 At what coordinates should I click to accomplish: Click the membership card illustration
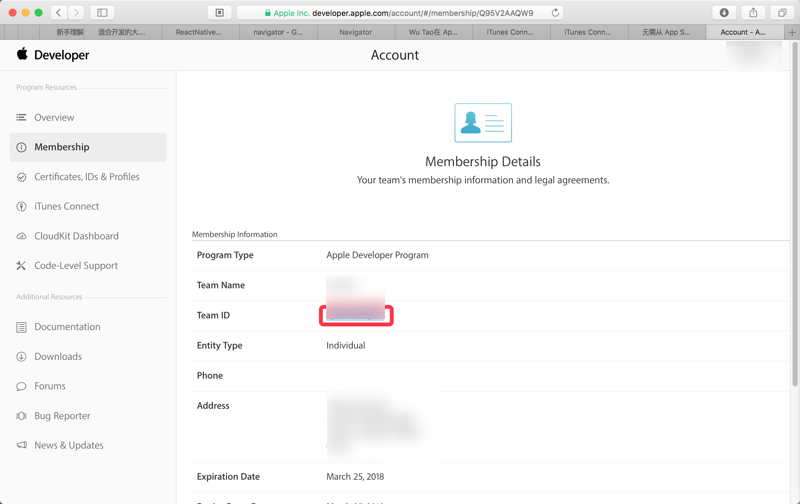pyautogui.click(x=483, y=122)
